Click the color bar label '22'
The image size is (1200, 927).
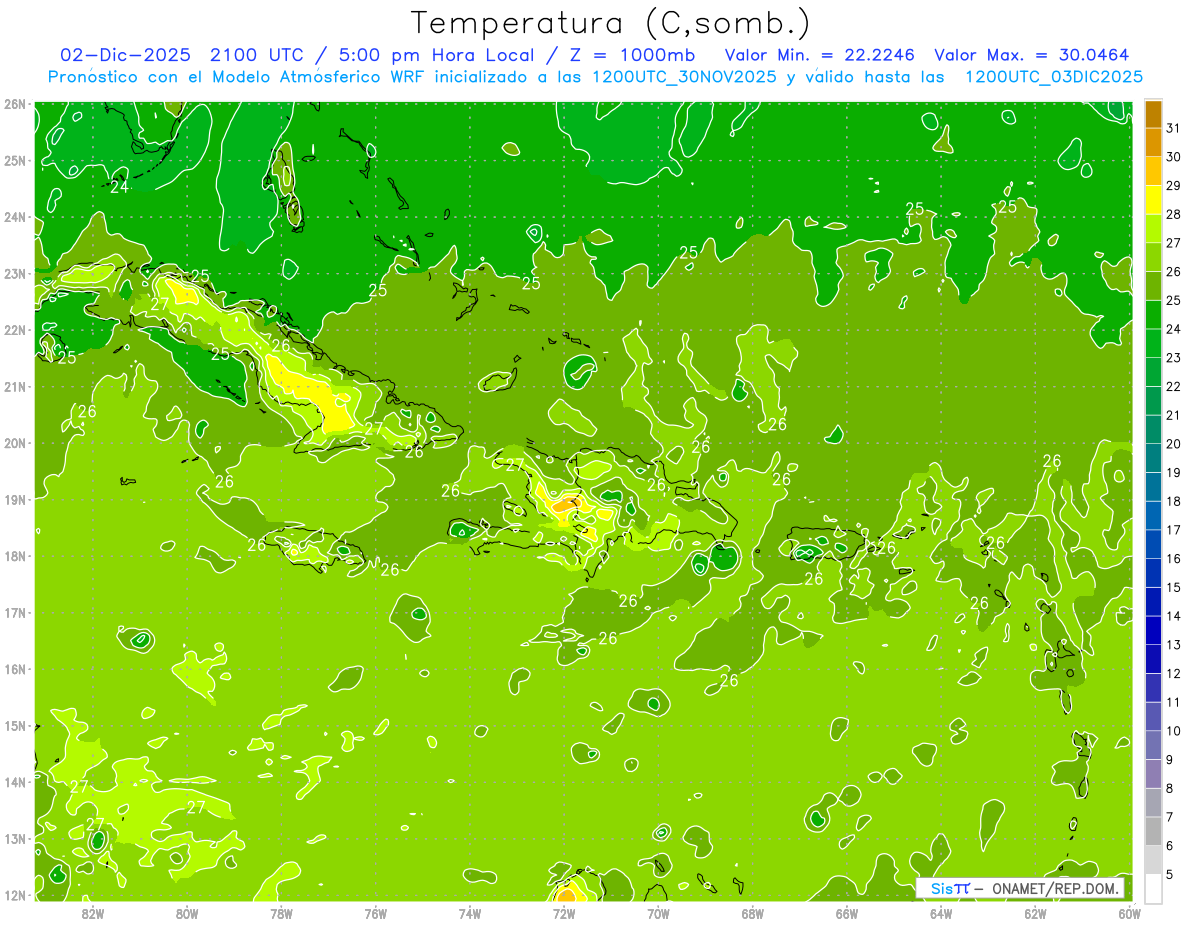point(1174,386)
